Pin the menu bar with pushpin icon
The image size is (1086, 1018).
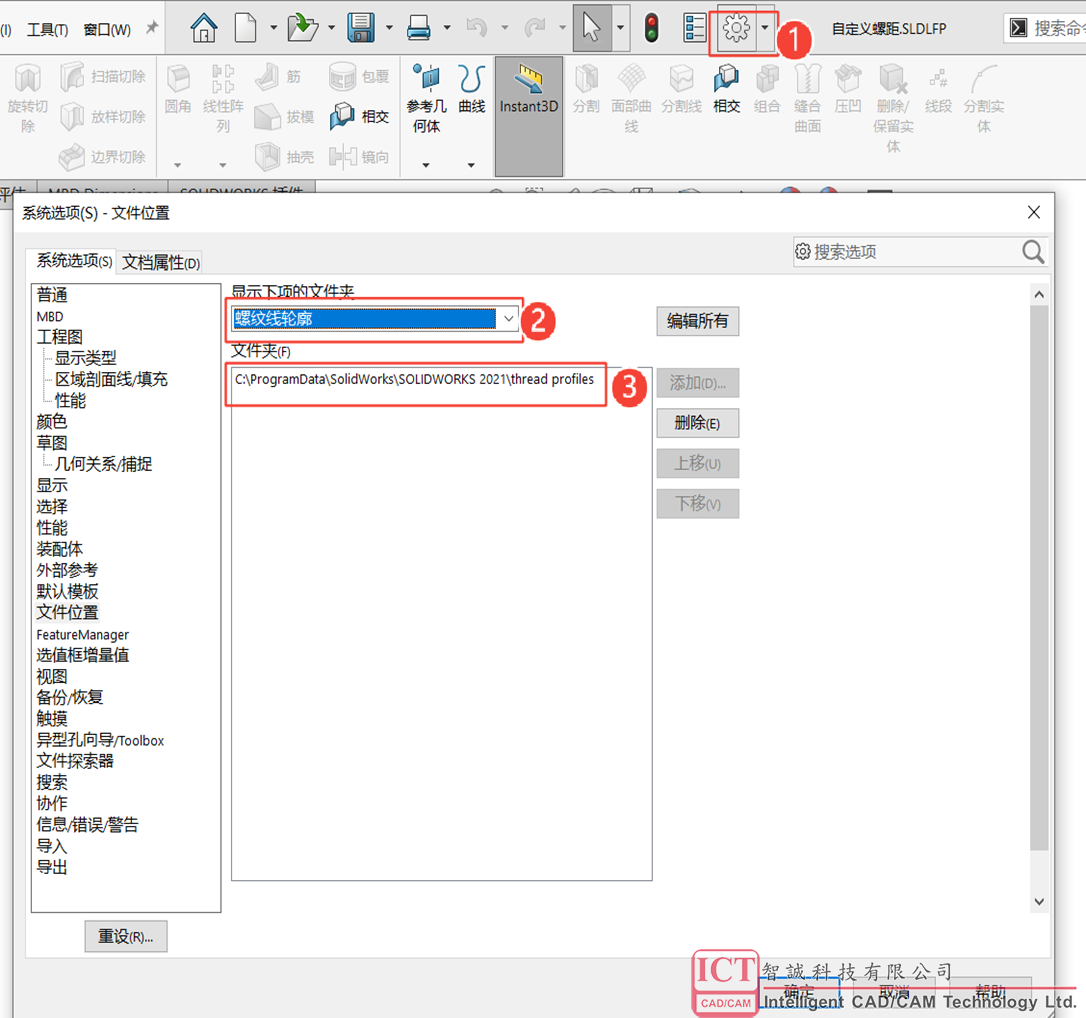pyautogui.click(x=152, y=28)
